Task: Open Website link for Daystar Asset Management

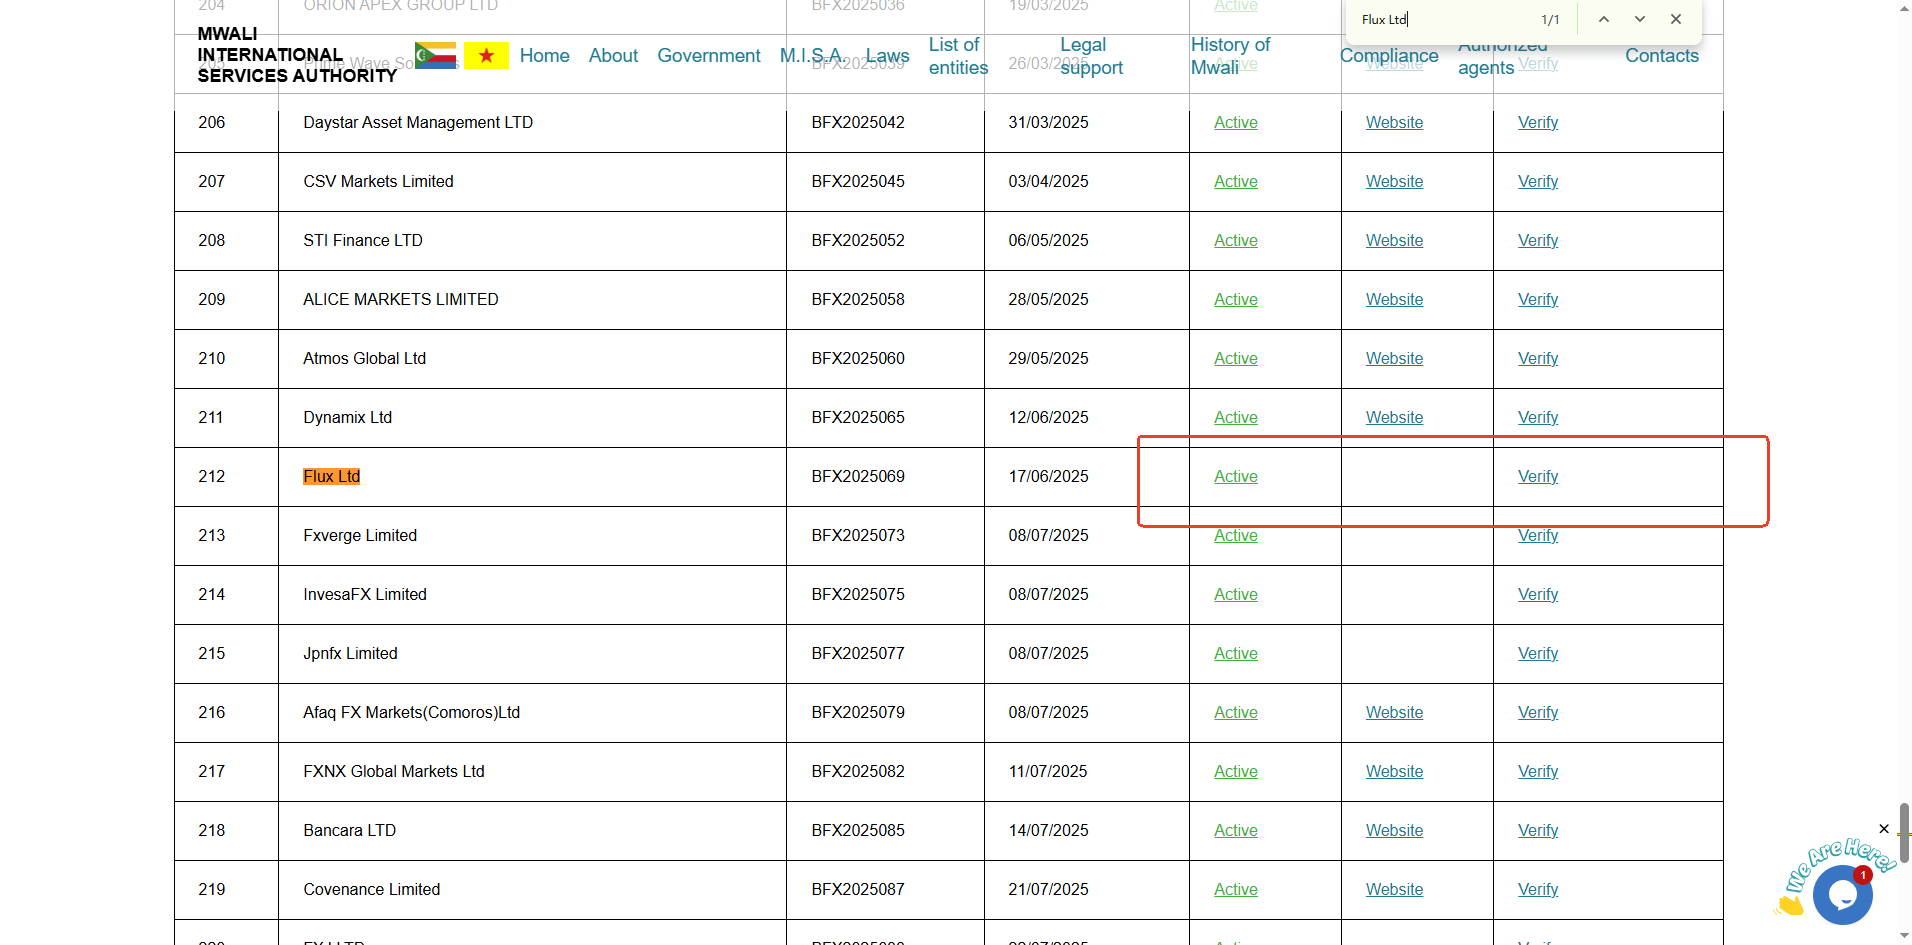Action: click(x=1394, y=123)
